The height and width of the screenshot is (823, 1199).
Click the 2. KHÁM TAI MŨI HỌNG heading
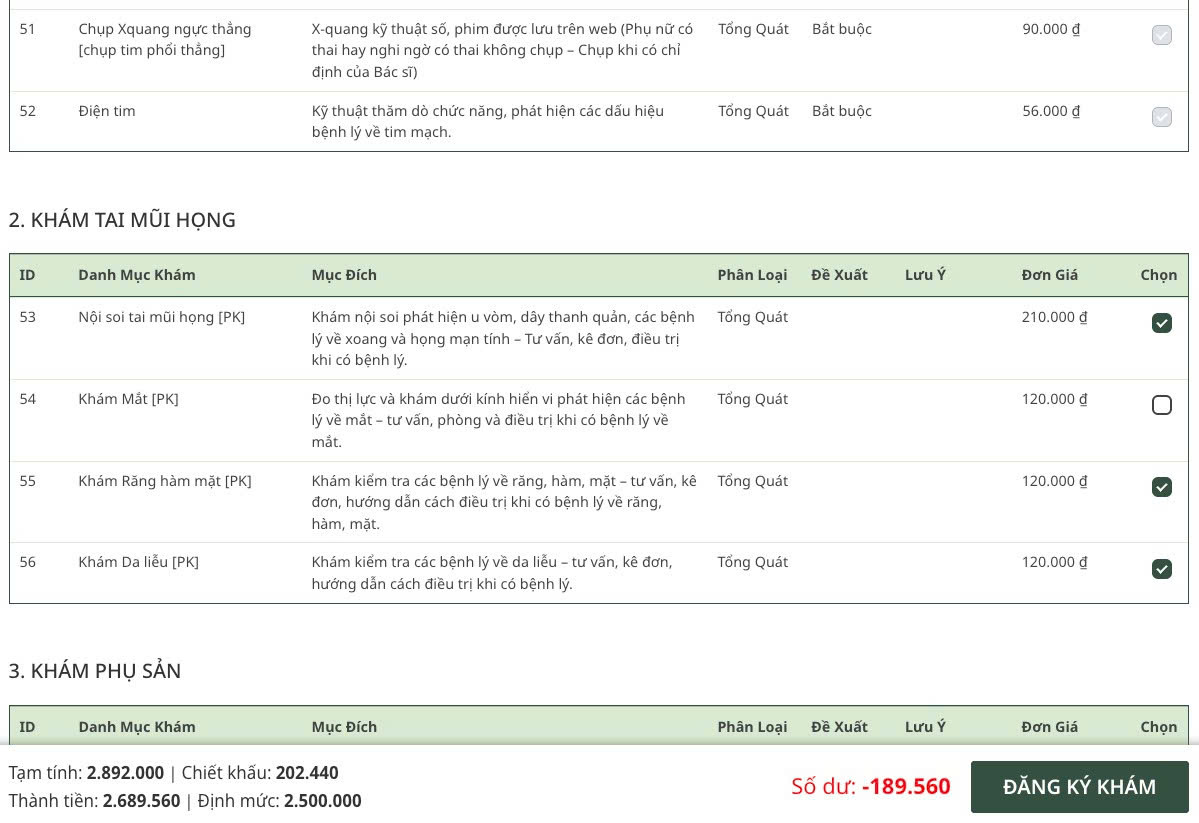[122, 220]
